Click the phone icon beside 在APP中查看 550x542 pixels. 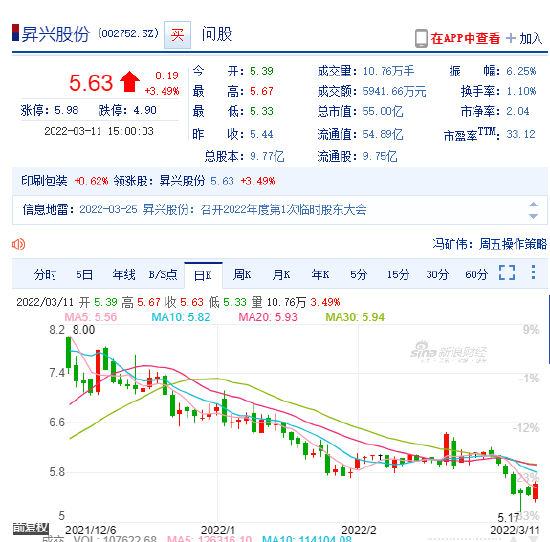[x=421, y=38]
